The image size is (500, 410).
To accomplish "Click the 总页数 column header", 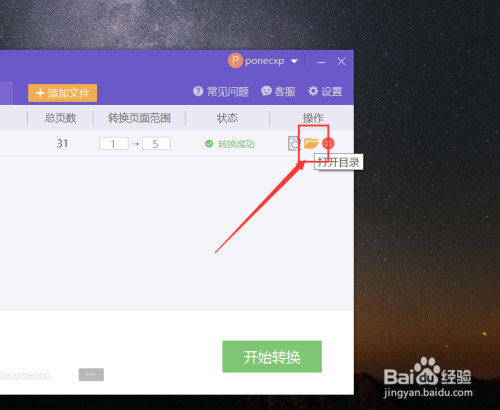I will (60, 118).
